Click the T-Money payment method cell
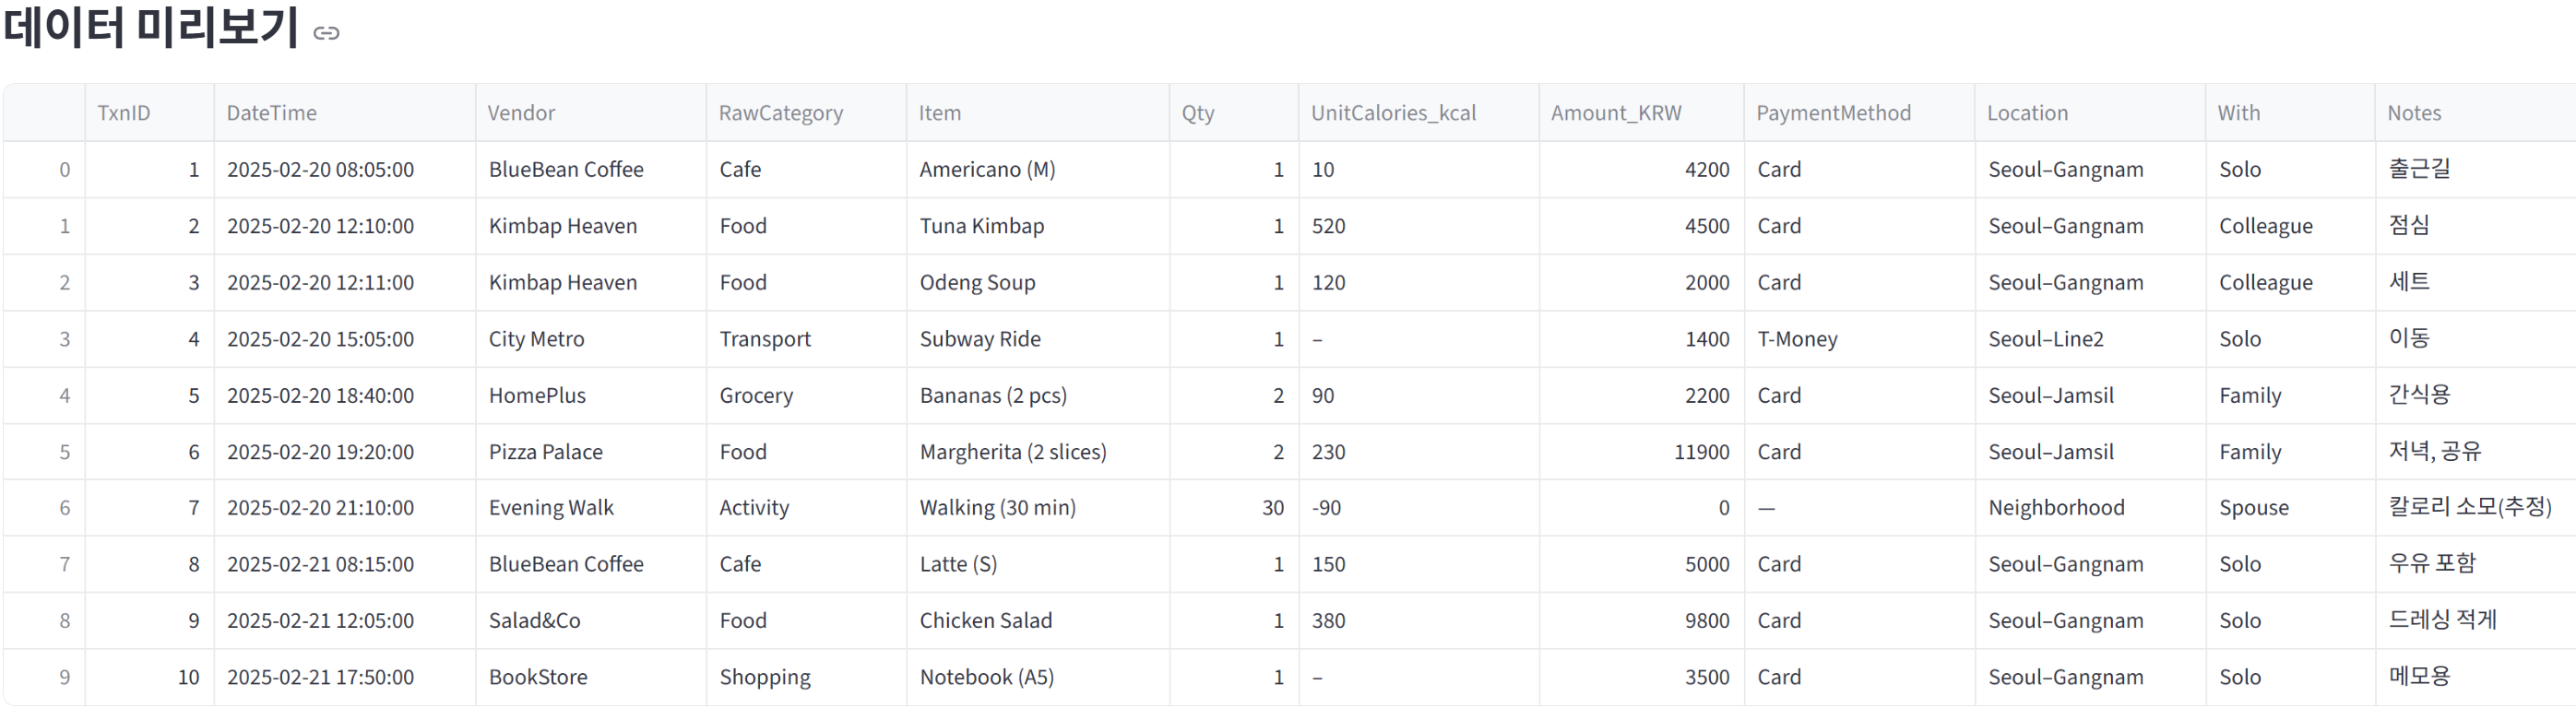 pyautogui.click(x=1797, y=339)
